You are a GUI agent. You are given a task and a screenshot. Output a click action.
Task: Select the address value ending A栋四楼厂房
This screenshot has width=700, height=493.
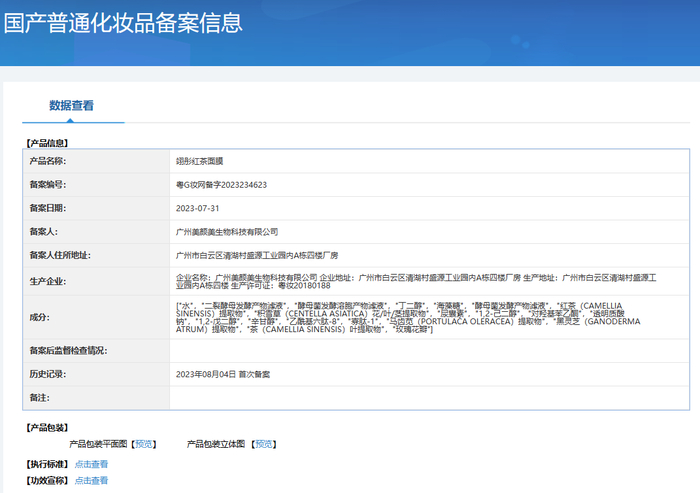[x=257, y=255]
